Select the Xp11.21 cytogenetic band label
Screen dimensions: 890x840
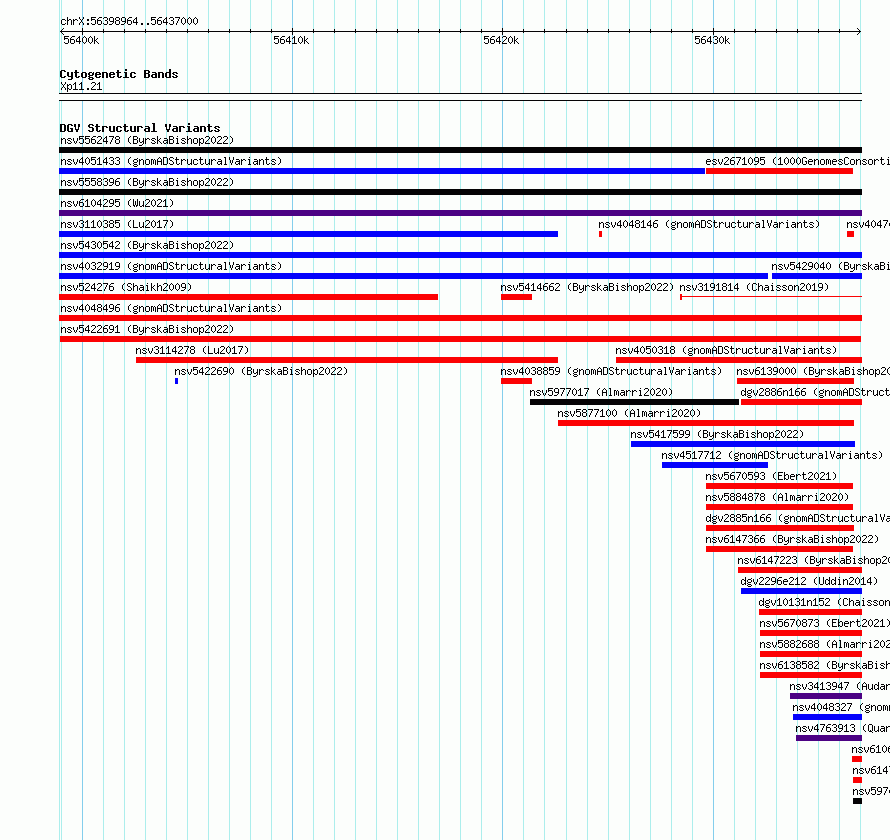point(81,87)
